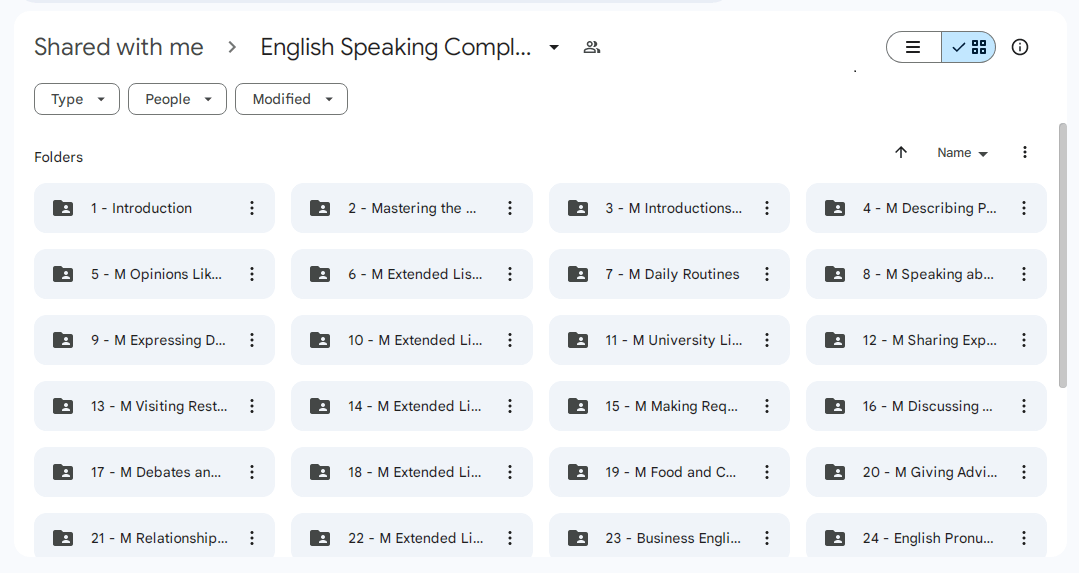Open the 6 - M Extended Lis... folder
The image size is (1079, 573).
(x=412, y=274)
